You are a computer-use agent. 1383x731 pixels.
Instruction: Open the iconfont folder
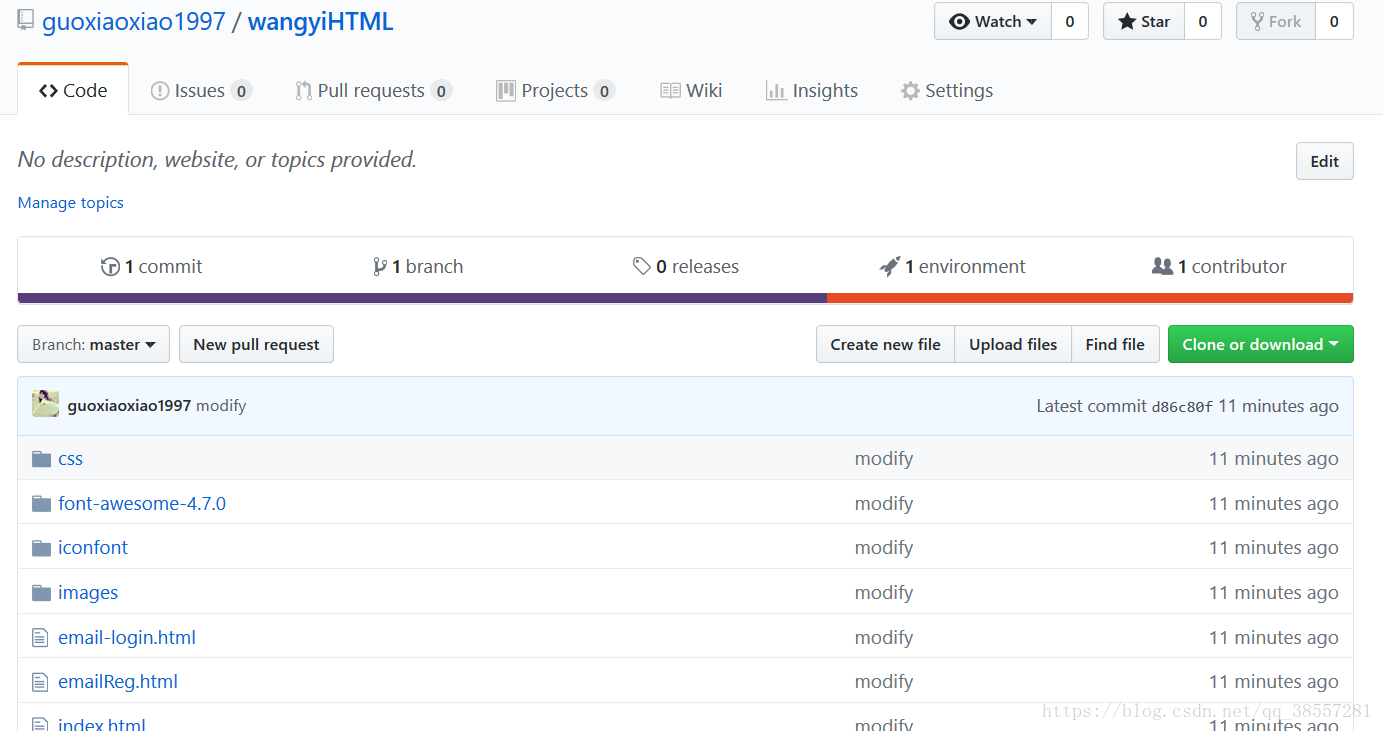pyautogui.click(x=93, y=548)
